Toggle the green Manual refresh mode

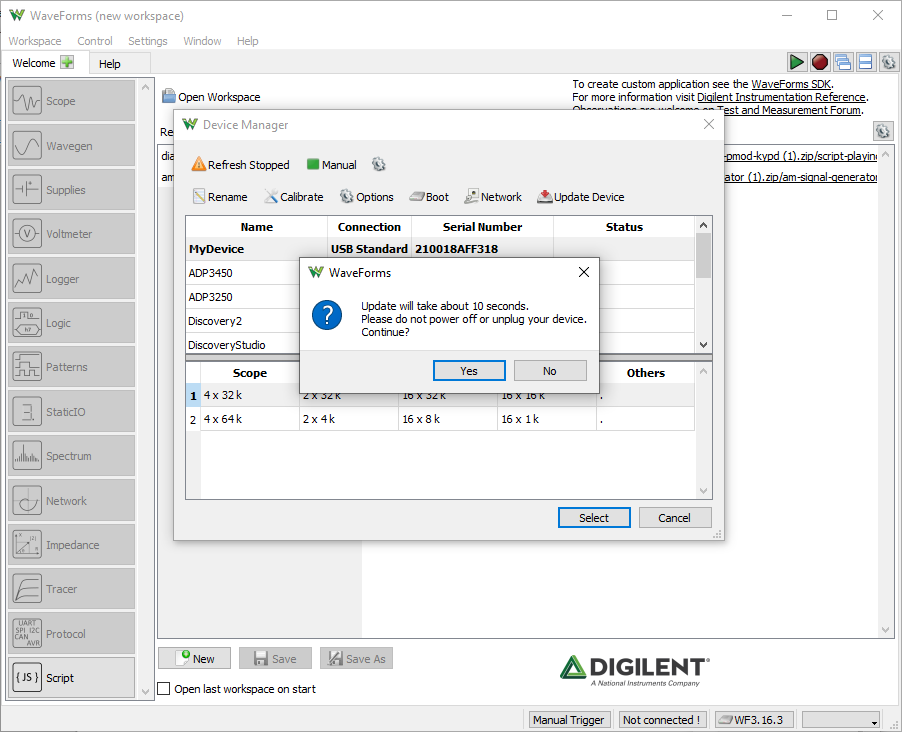(332, 165)
